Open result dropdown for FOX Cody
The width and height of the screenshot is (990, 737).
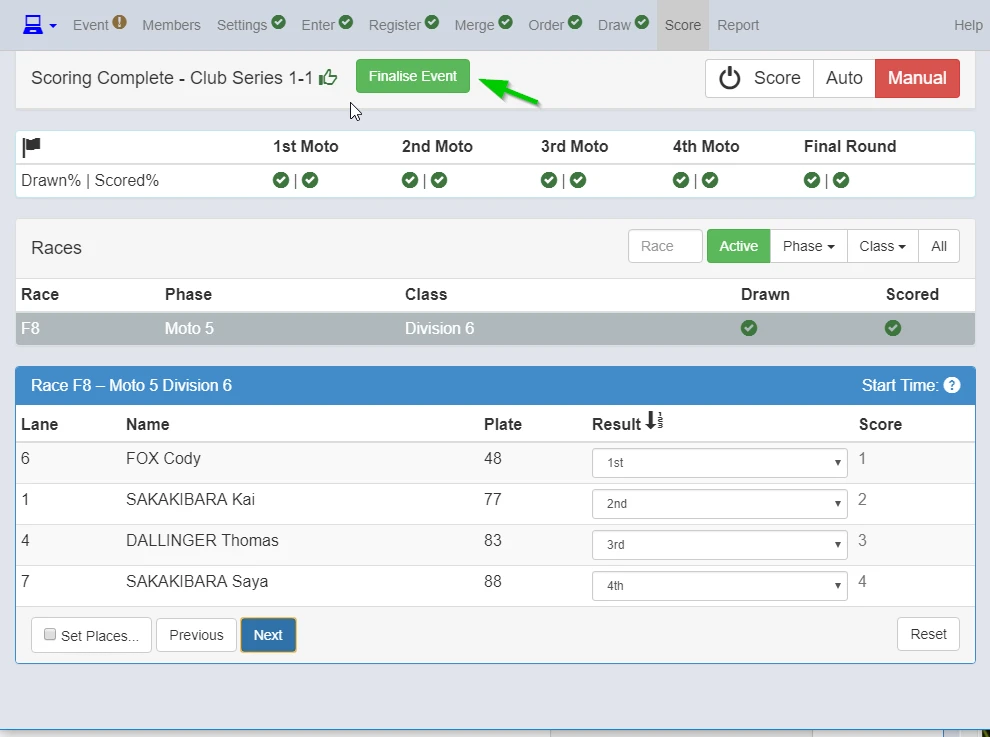[720, 463]
